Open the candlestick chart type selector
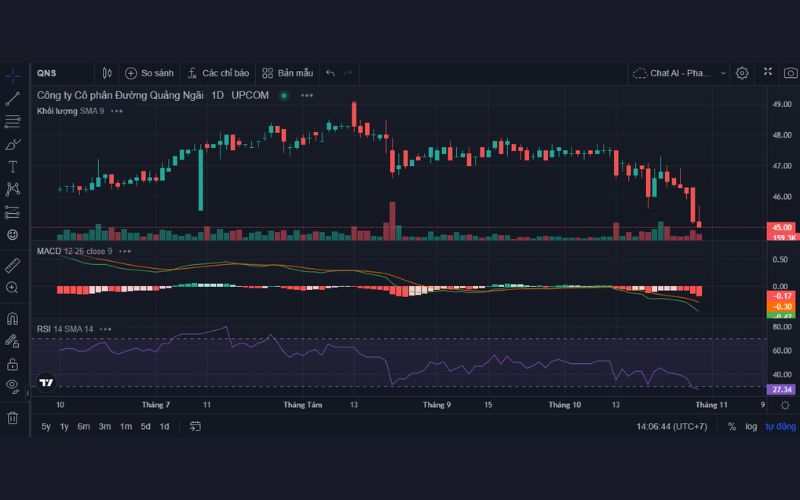Screen dimensions: 800x500 (x=108, y=73)
